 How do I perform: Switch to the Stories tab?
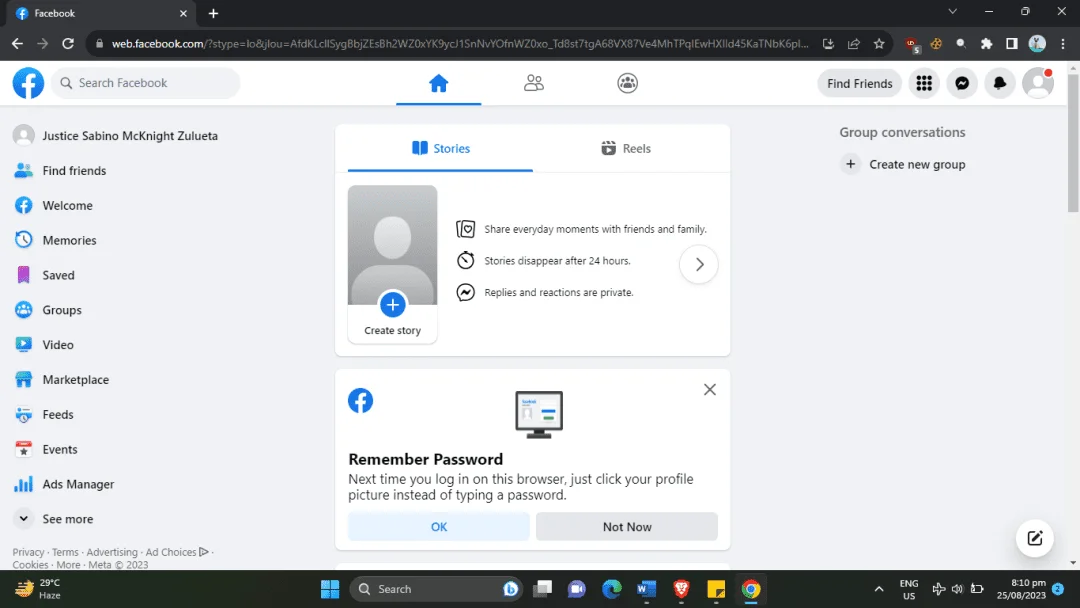tap(440, 149)
